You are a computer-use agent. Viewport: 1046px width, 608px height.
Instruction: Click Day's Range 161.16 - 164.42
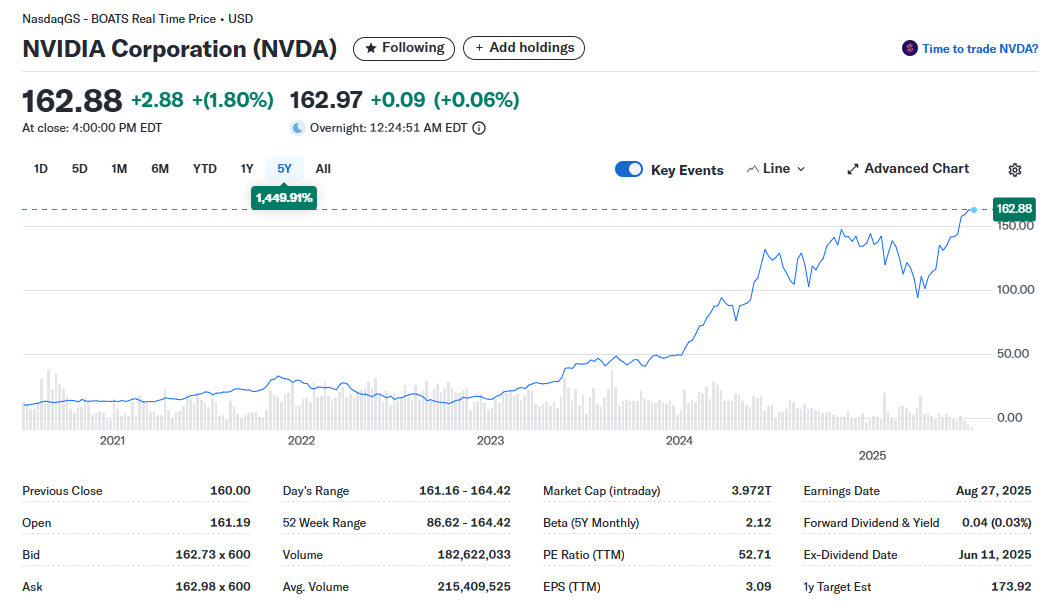464,491
